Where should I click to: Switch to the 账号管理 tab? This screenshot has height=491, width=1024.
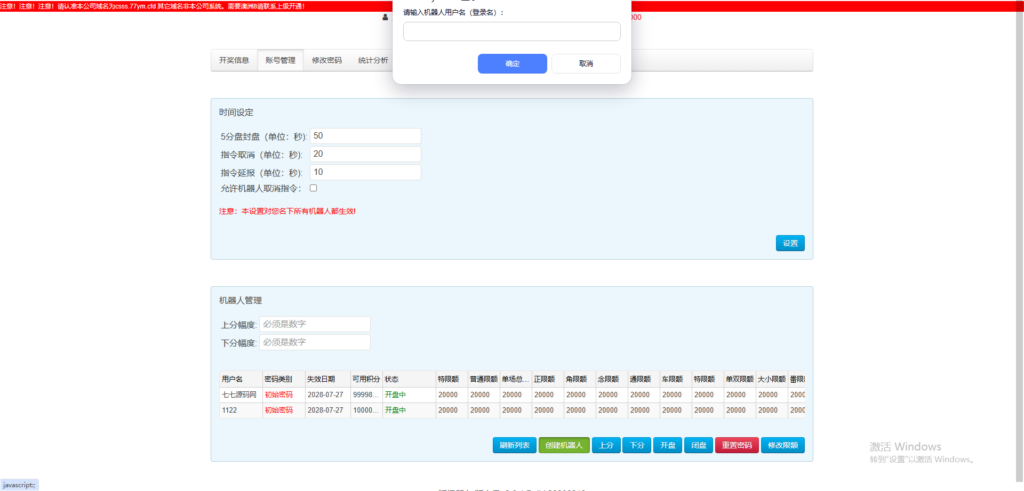click(x=280, y=60)
